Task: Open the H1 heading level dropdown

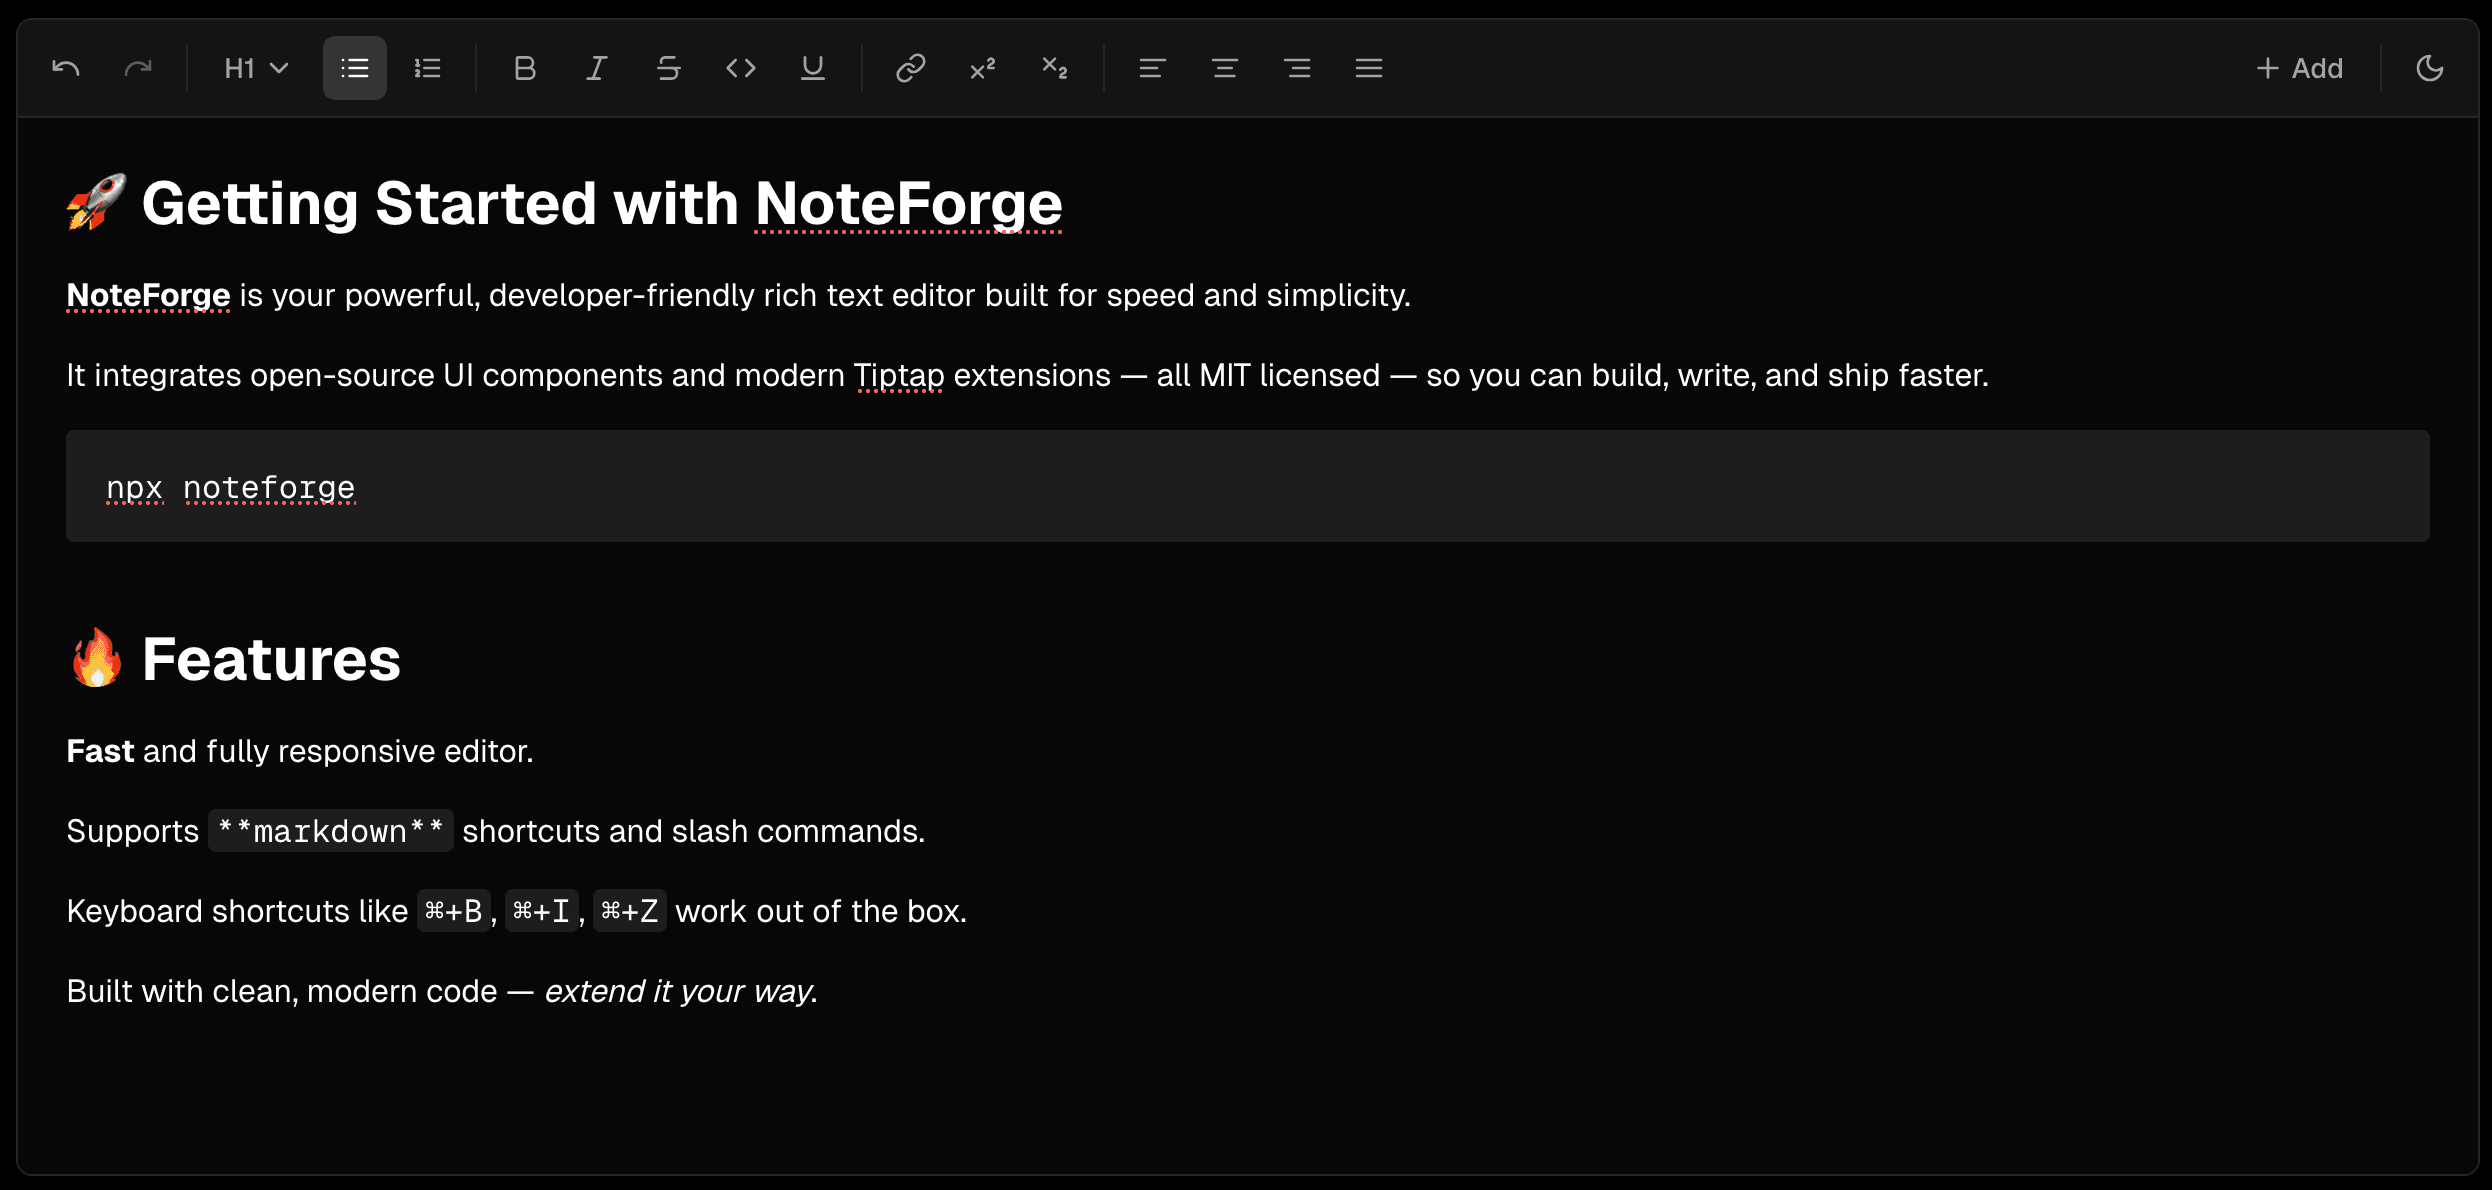Action: [x=255, y=68]
